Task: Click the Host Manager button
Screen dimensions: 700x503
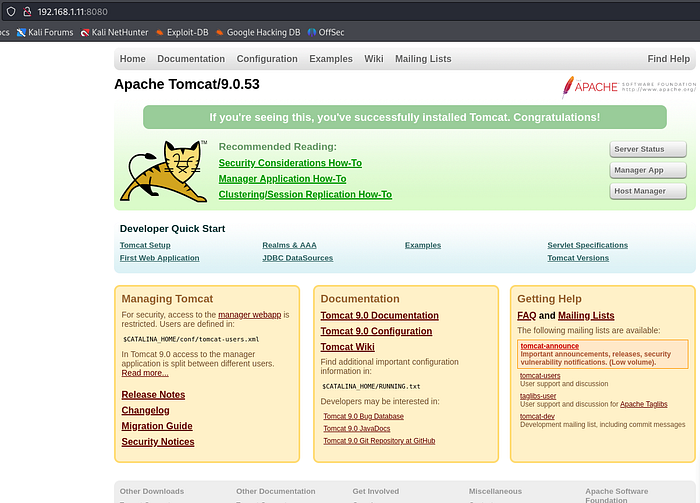Action: point(647,191)
